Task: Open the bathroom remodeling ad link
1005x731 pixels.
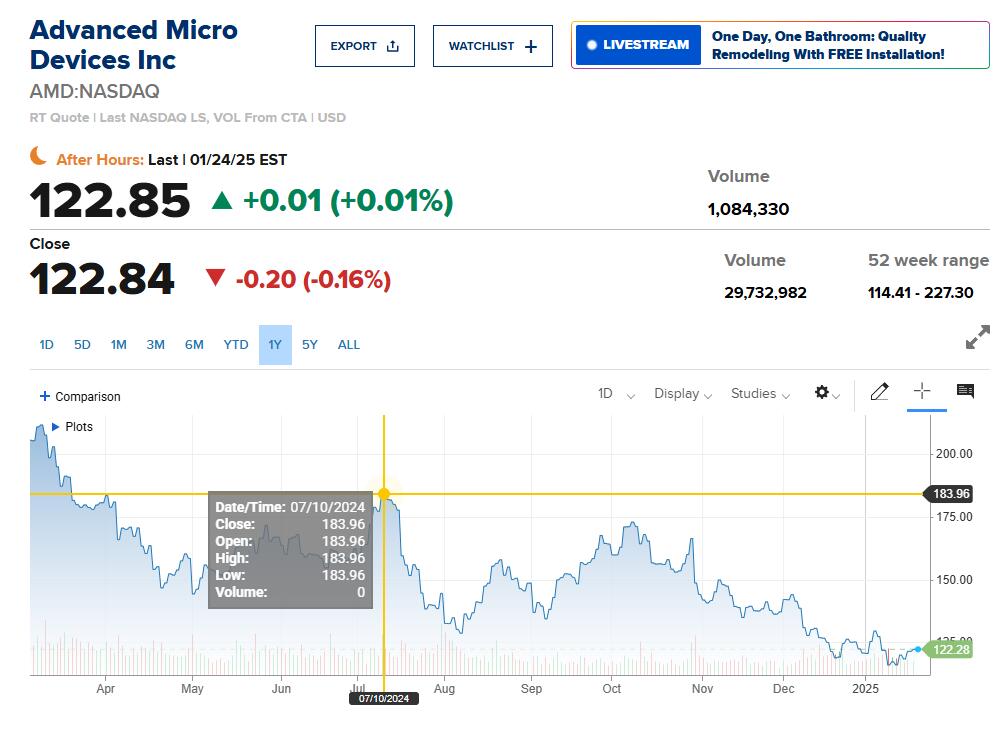Action: point(827,46)
